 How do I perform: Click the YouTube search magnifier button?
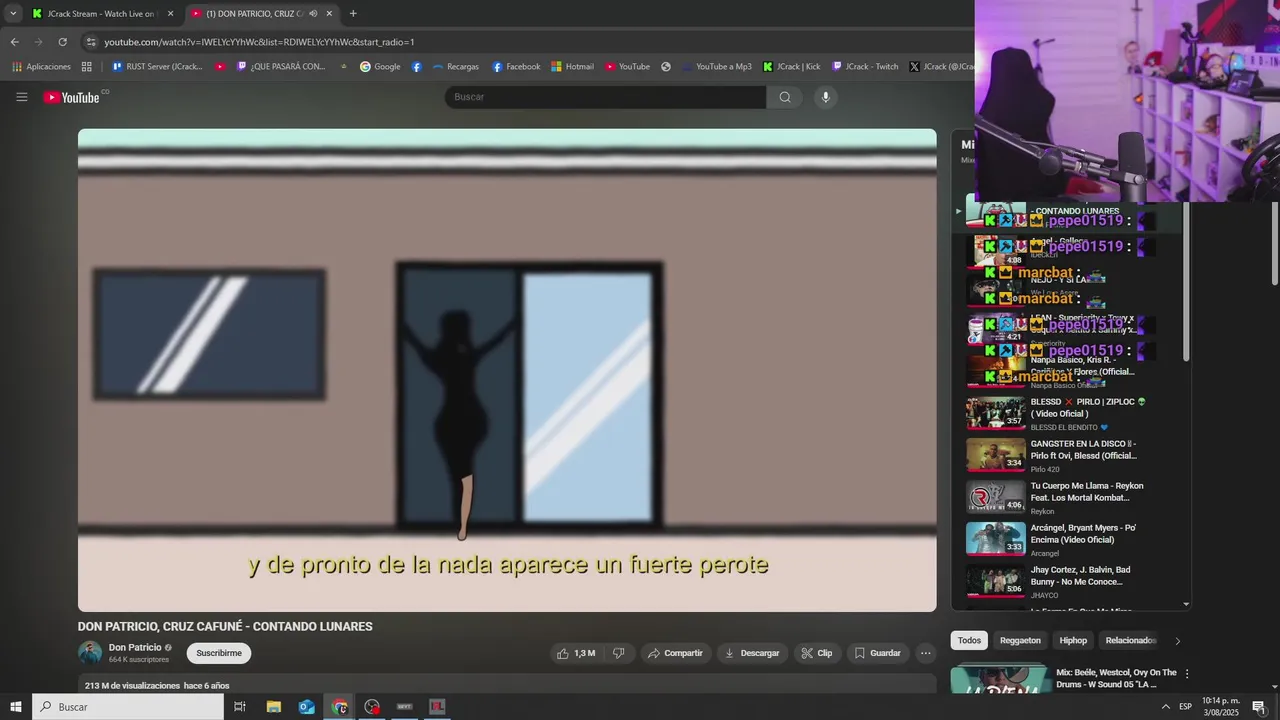784,97
